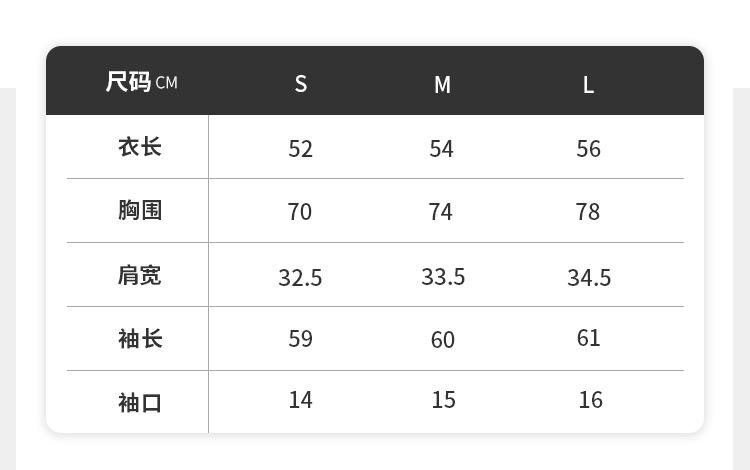Click the 袖口 value 15 for M
Viewport: 750px width, 470px height.
(x=444, y=400)
